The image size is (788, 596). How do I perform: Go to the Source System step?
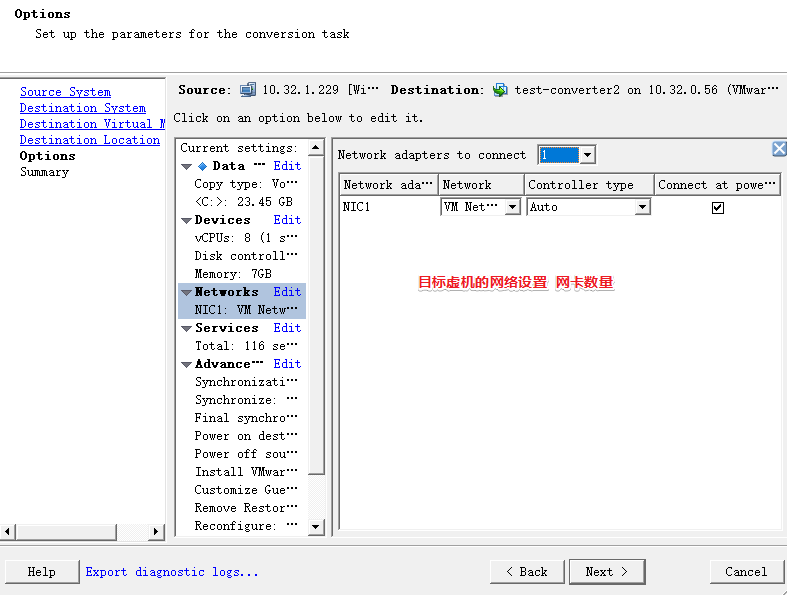[x=65, y=92]
